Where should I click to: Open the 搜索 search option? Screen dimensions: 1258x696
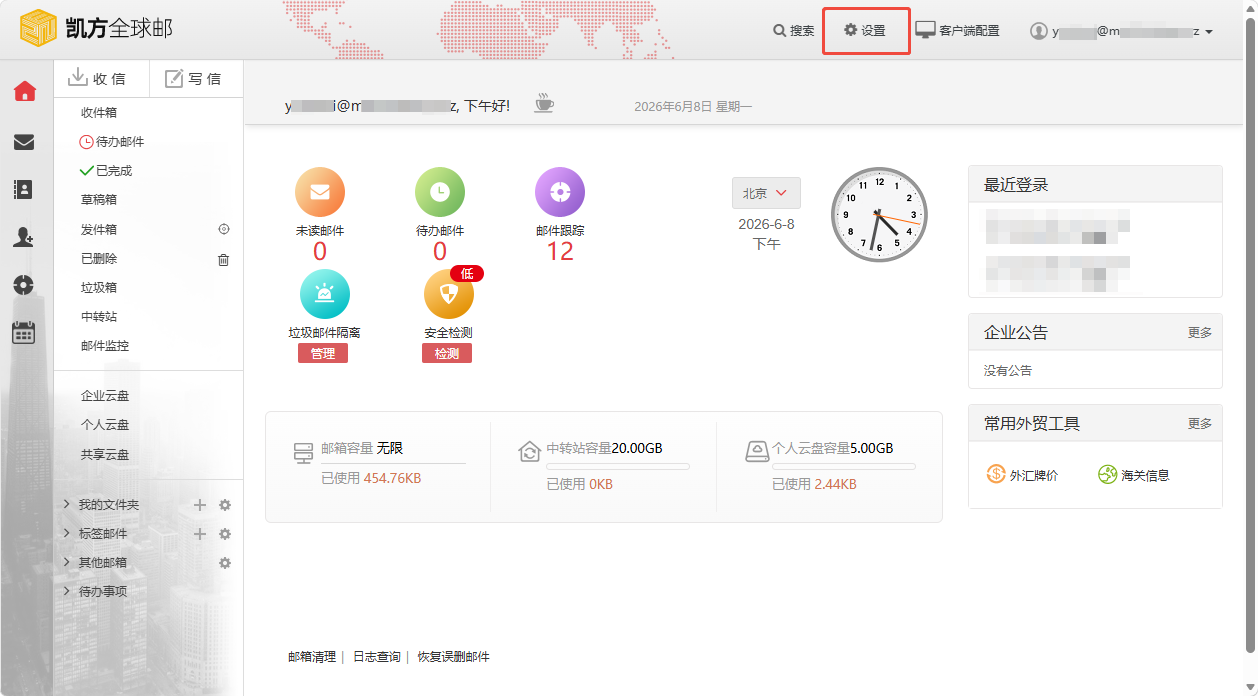tap(794, 31)
